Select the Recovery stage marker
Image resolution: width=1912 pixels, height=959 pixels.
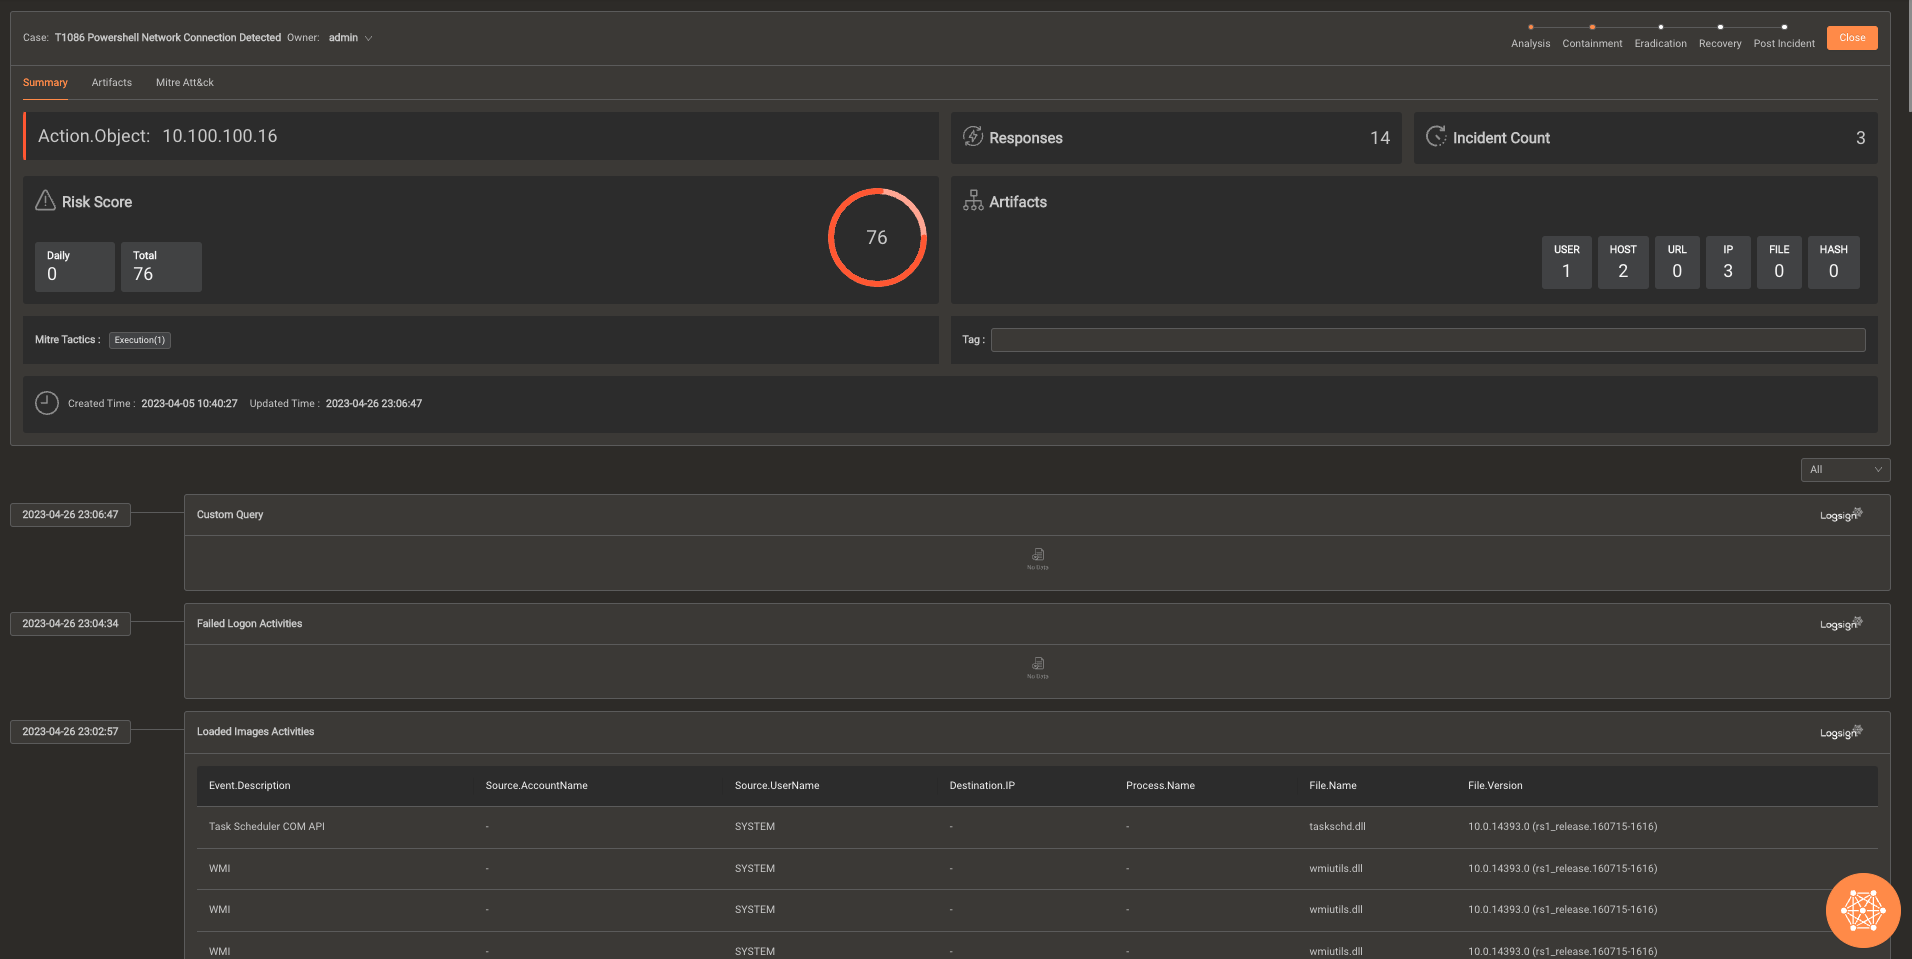1720,27
